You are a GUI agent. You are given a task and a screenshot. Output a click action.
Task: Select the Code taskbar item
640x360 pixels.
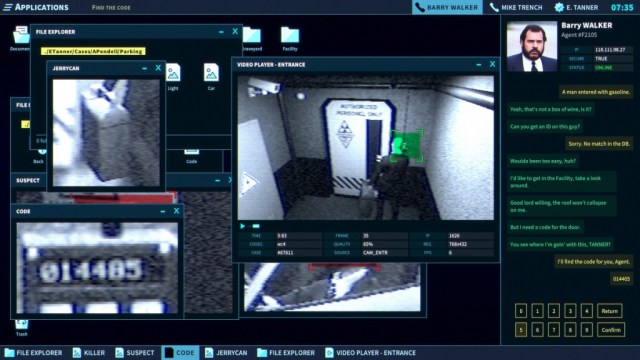[180, 353]
